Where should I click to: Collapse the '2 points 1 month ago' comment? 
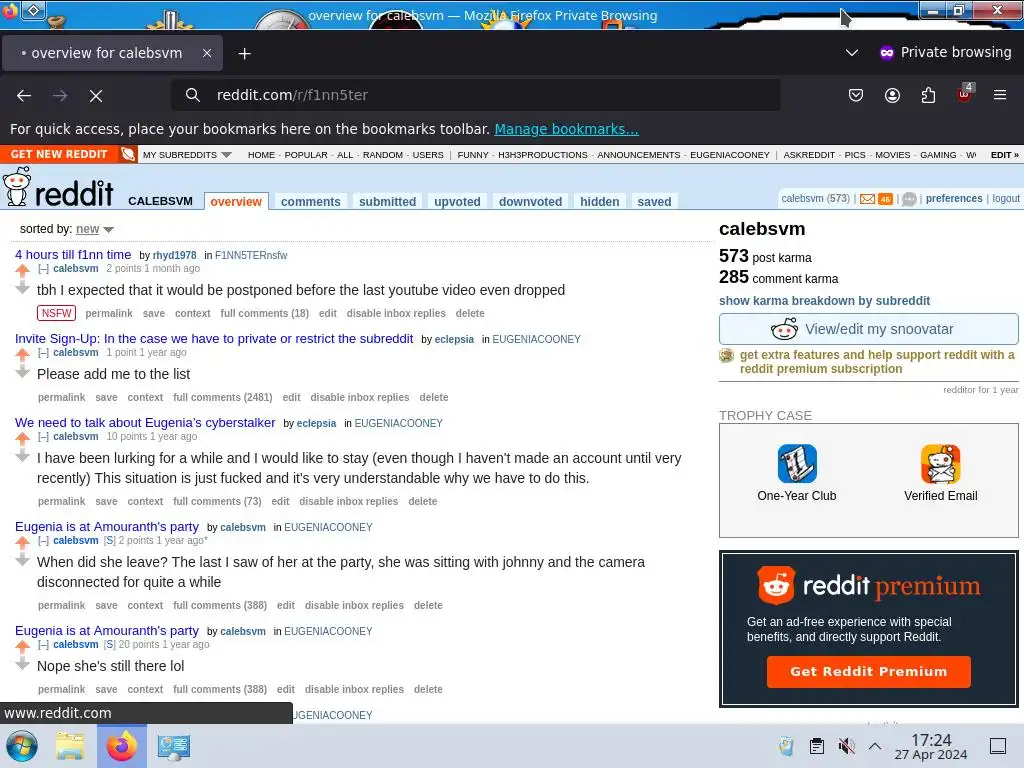pyautogui.click(x=43, y=268)
